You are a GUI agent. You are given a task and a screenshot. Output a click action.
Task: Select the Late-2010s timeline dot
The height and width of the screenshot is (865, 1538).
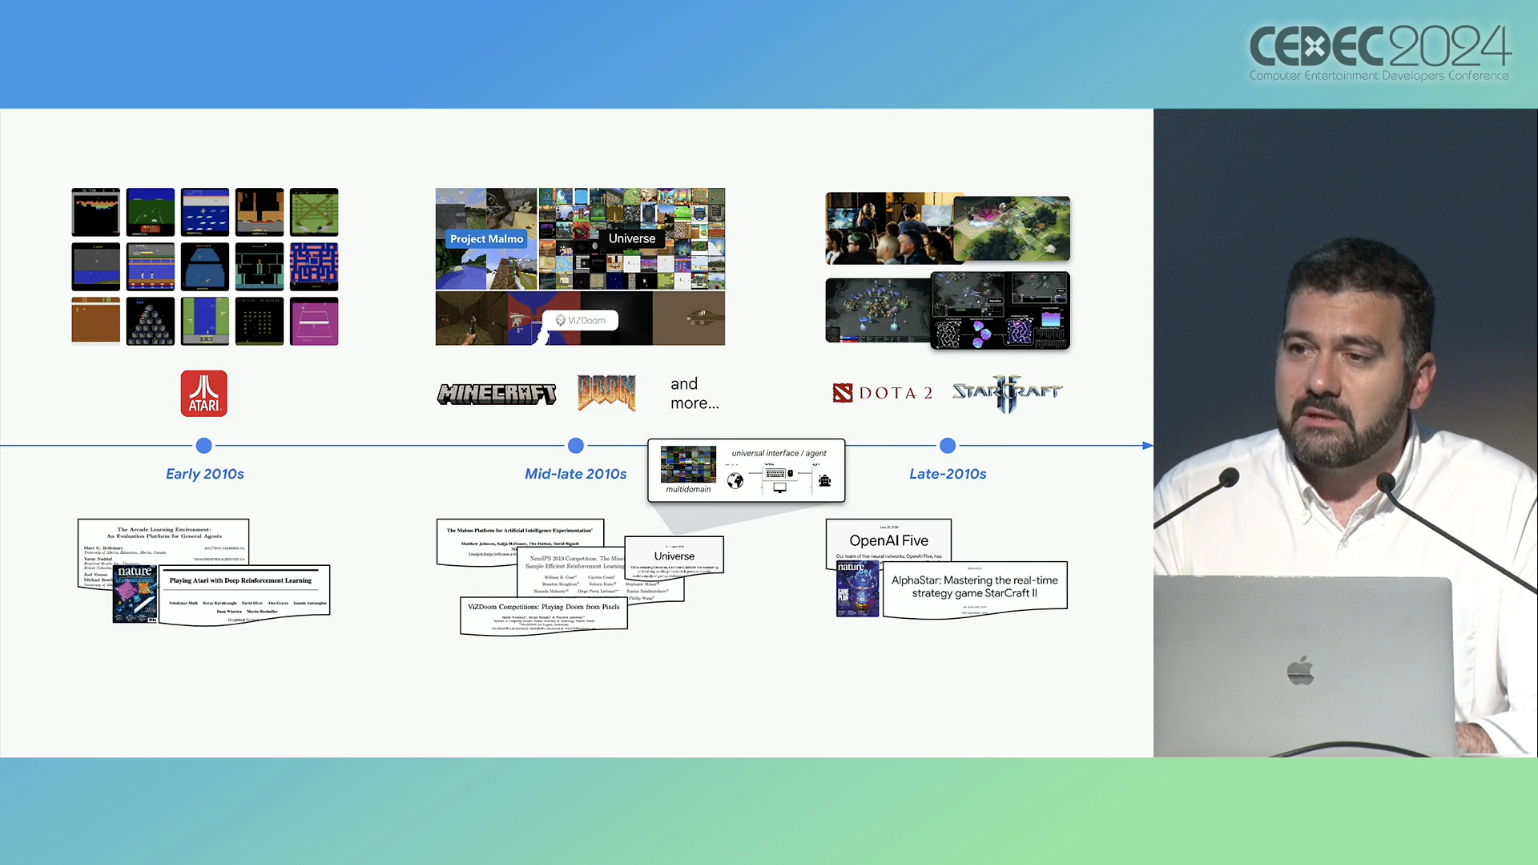click(x=947, y=446)
